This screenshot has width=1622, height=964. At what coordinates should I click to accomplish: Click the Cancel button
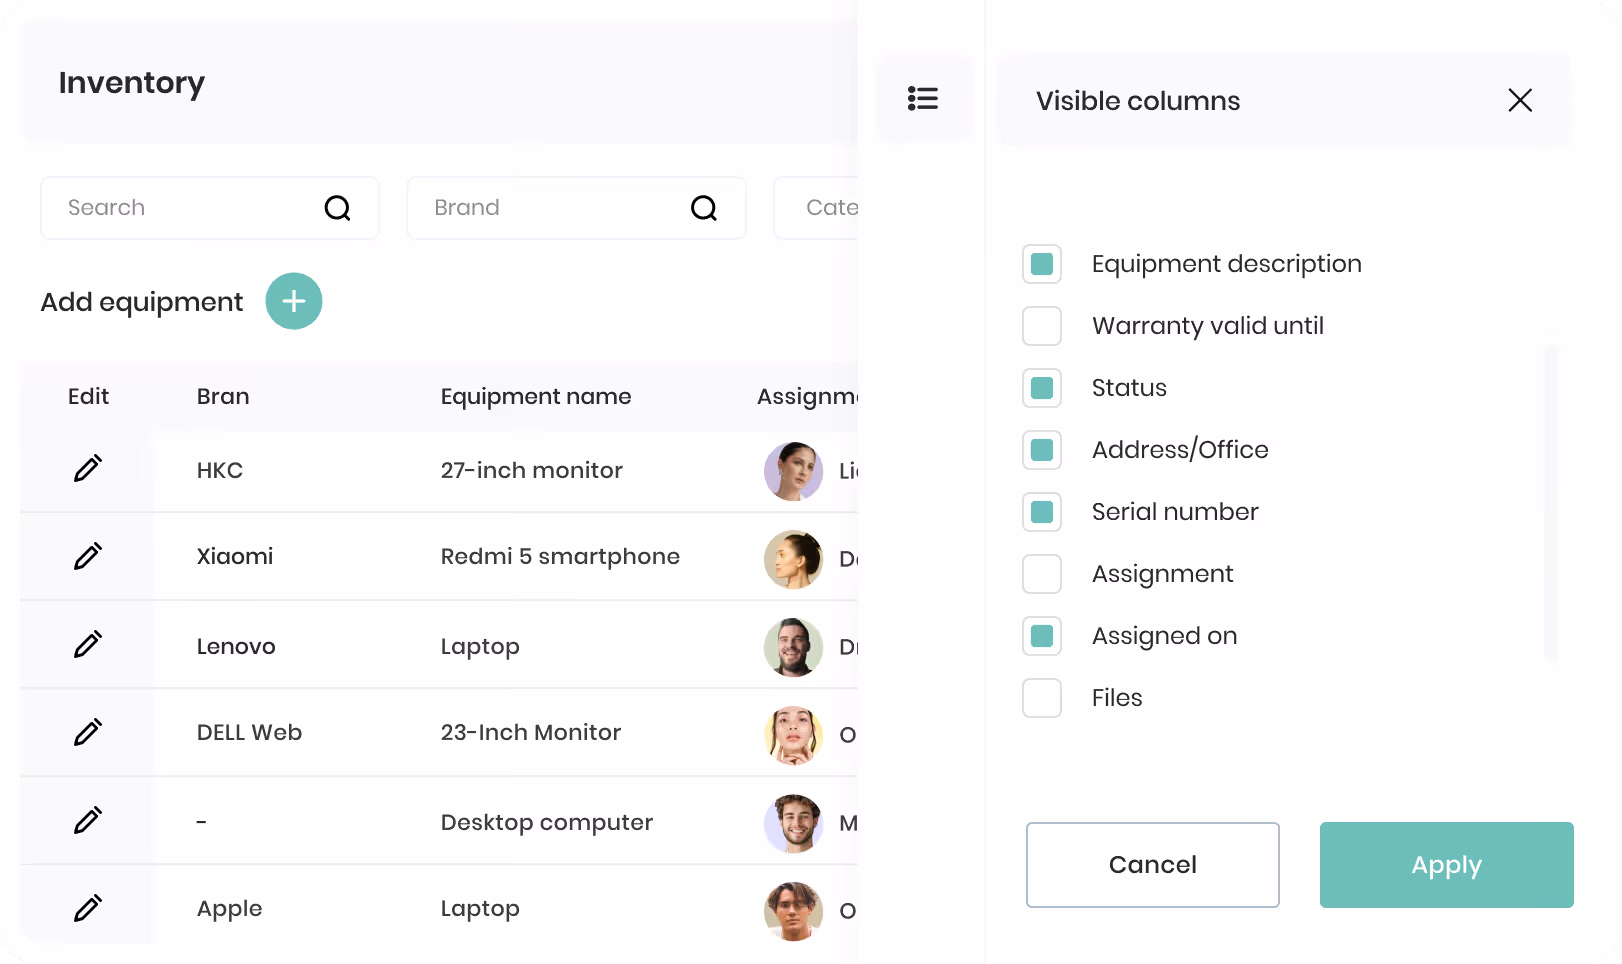[x=1153, y=865]
